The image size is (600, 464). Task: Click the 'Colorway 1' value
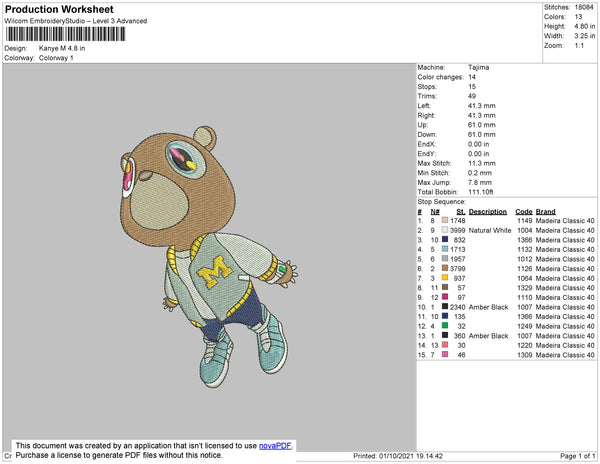tap(56, 58)
